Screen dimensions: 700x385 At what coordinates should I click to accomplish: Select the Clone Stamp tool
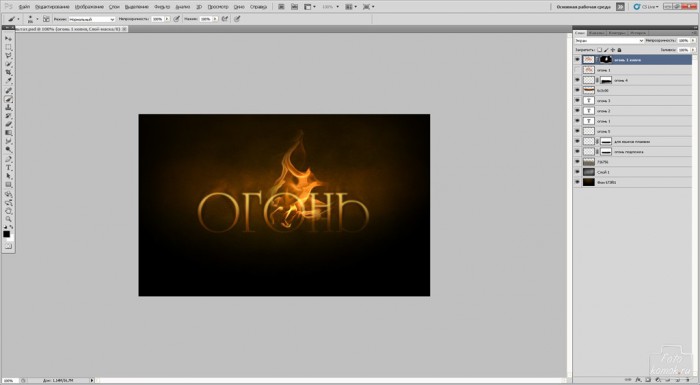8,108
